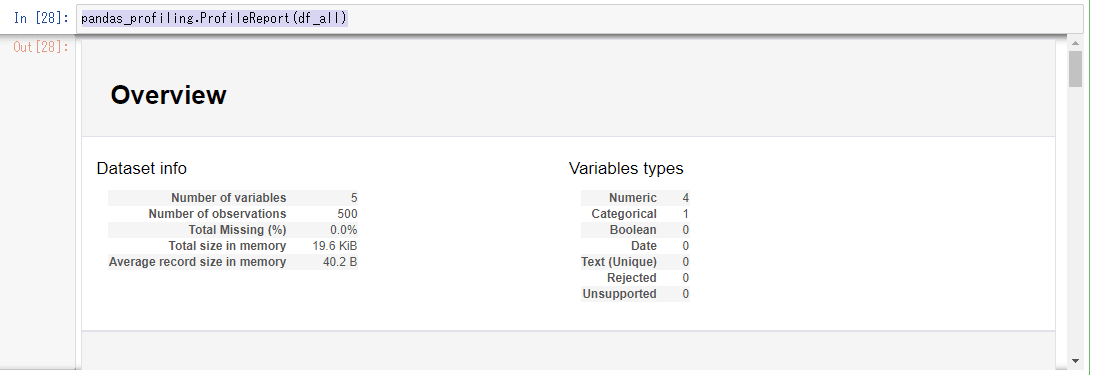Screen dimensions: 1100x375
Task: Click the Dataset info heading
Action: coord(142,168)
